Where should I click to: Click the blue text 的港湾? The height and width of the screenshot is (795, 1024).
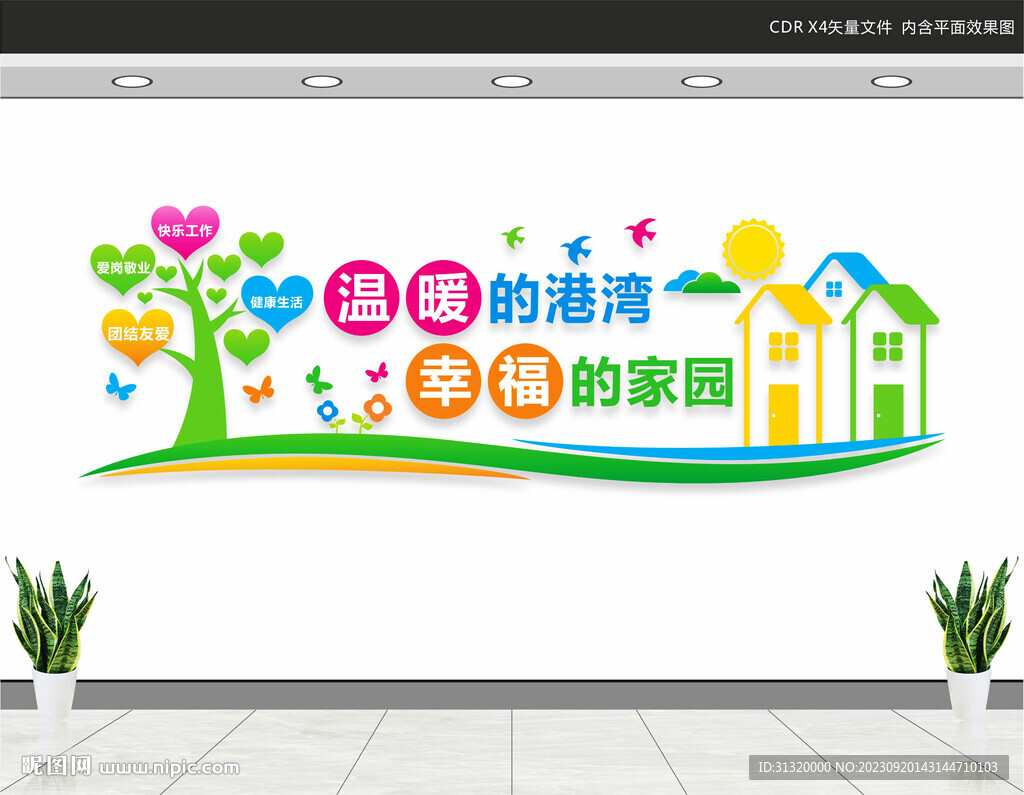[571, 299]
